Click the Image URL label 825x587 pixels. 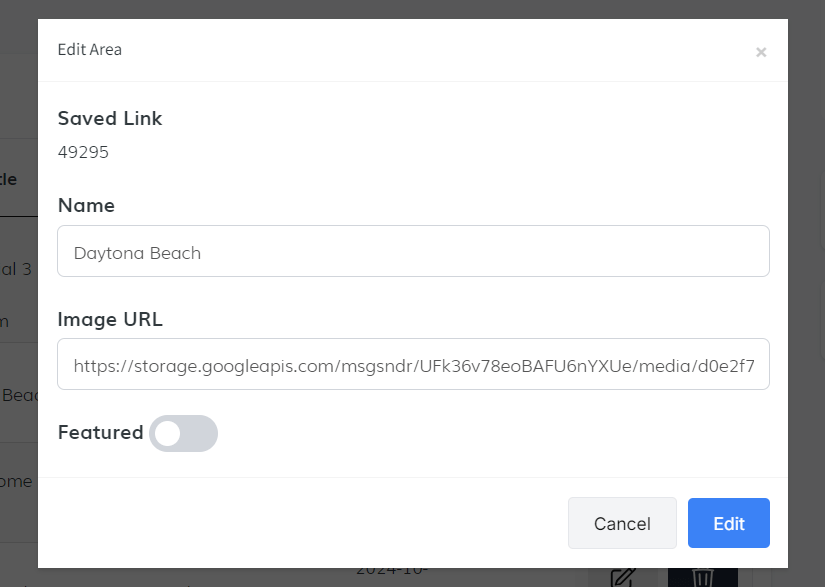pos(110,319)
